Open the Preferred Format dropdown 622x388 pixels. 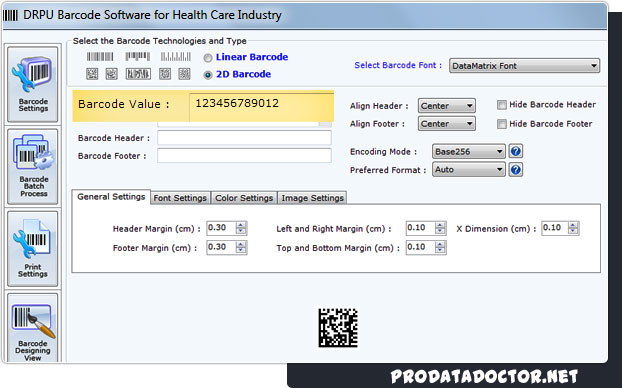tap(468, 170)
